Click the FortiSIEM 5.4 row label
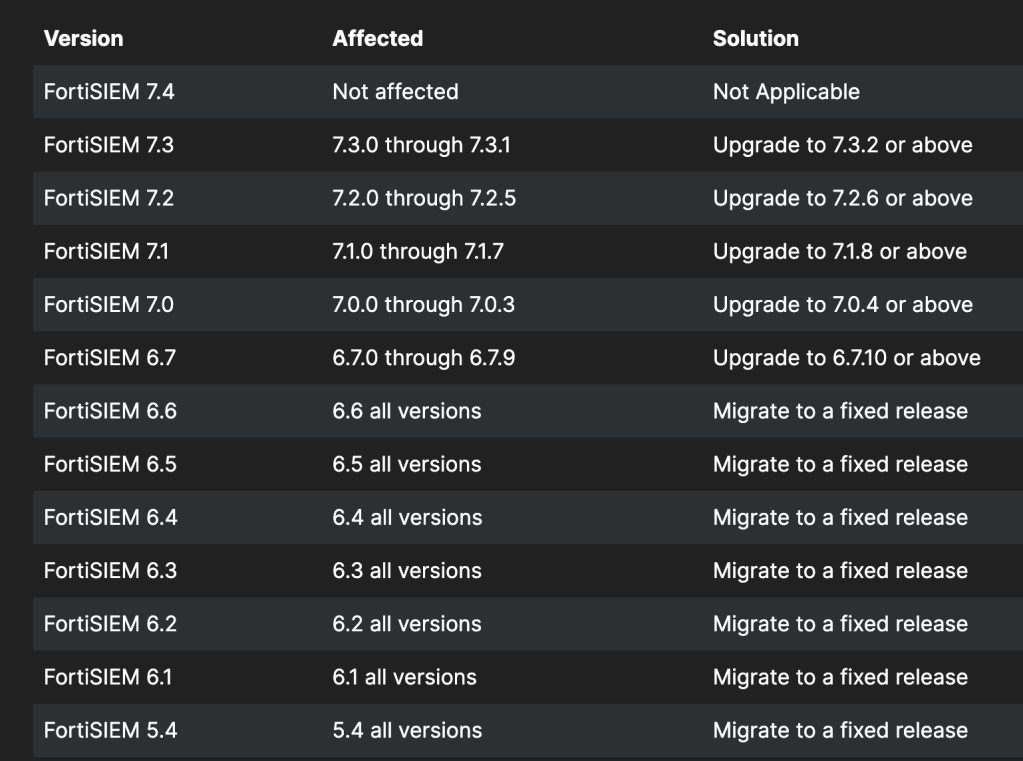Screen dimensions: 1023x761 tap(110, 730)
